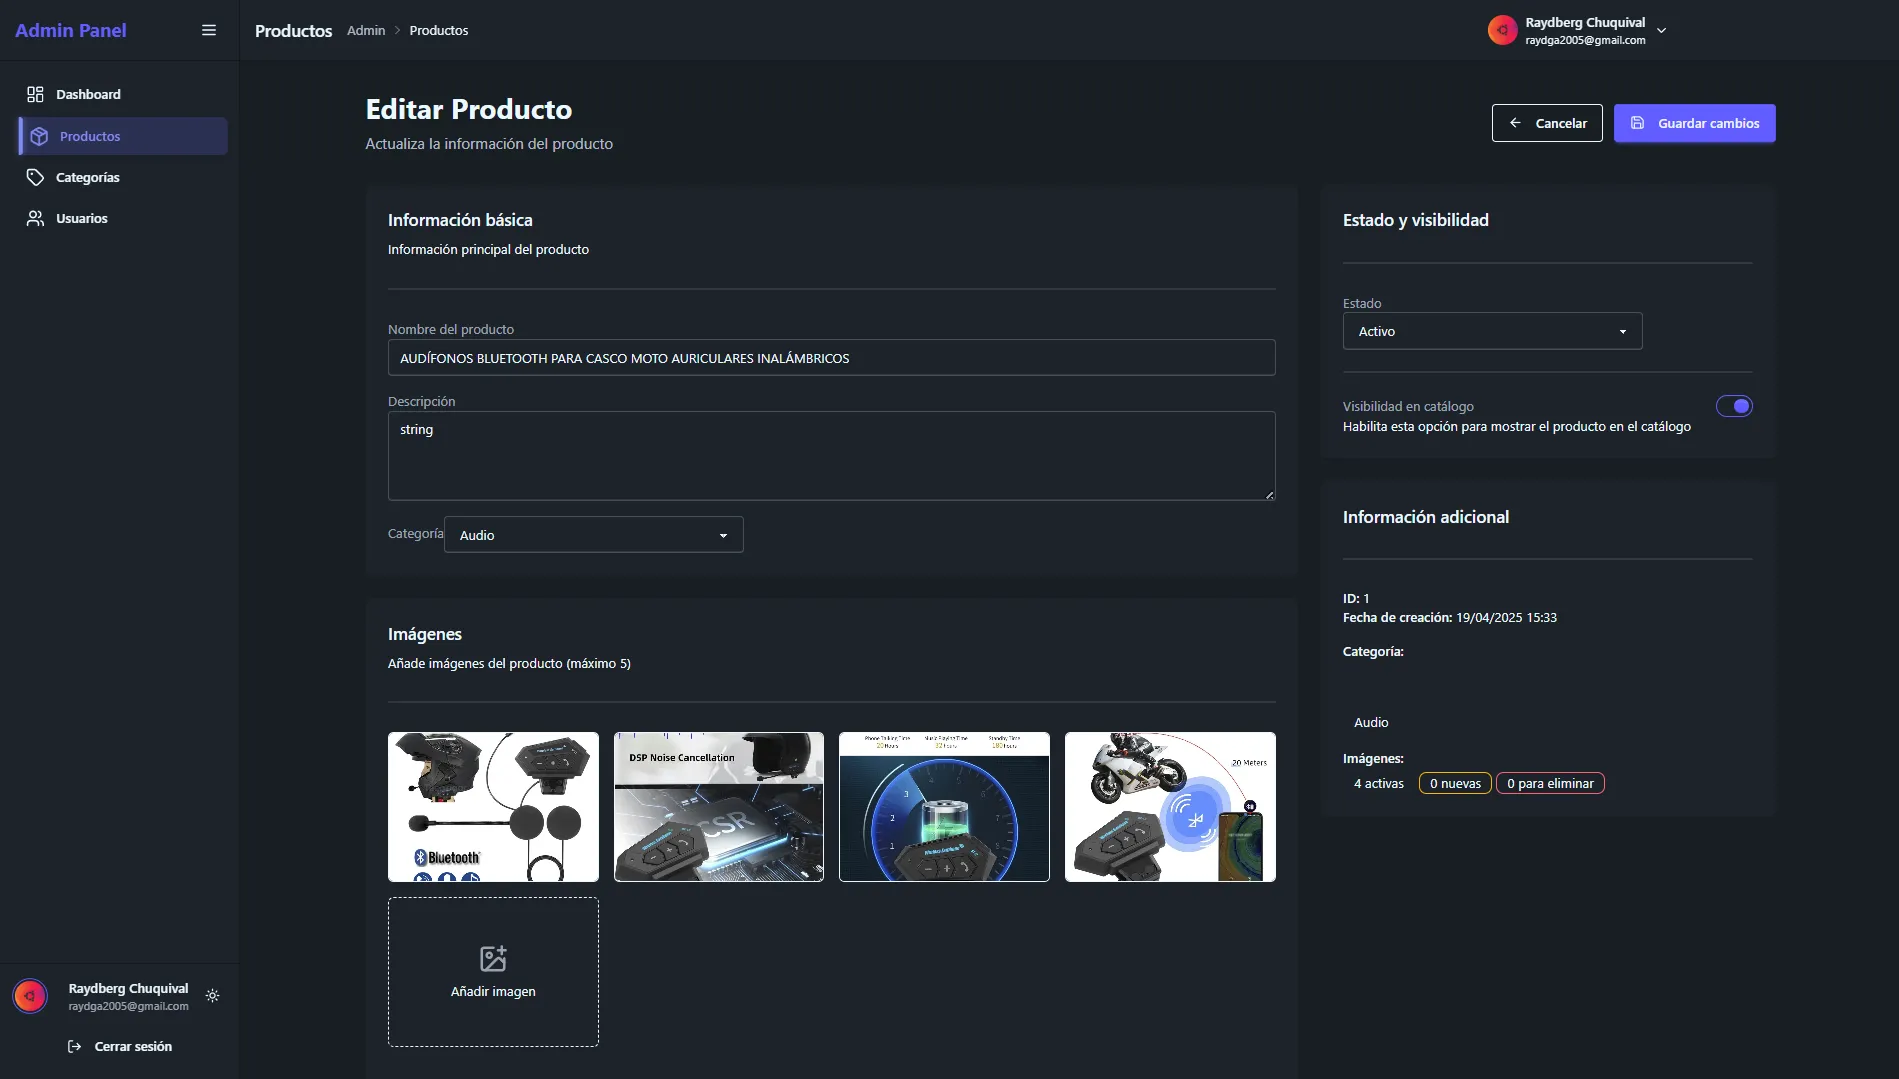Click the Categorías tag icon
The image size is (1899, 1079).
click(35, 177)
